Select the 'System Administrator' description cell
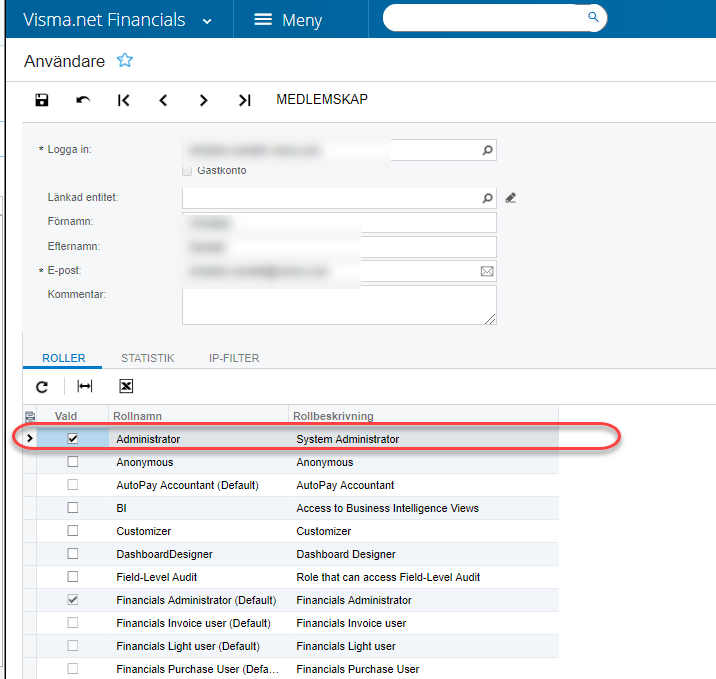This screenshot has height=679, width=716. click(x=423, y=439)
